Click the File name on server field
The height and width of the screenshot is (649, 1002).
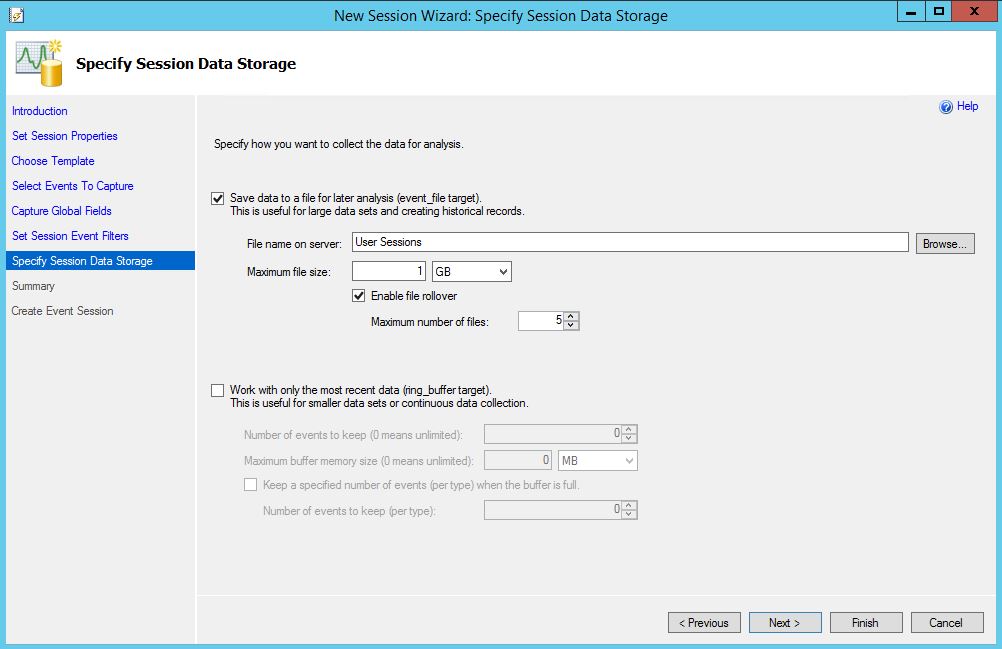(x=630, y=242)
